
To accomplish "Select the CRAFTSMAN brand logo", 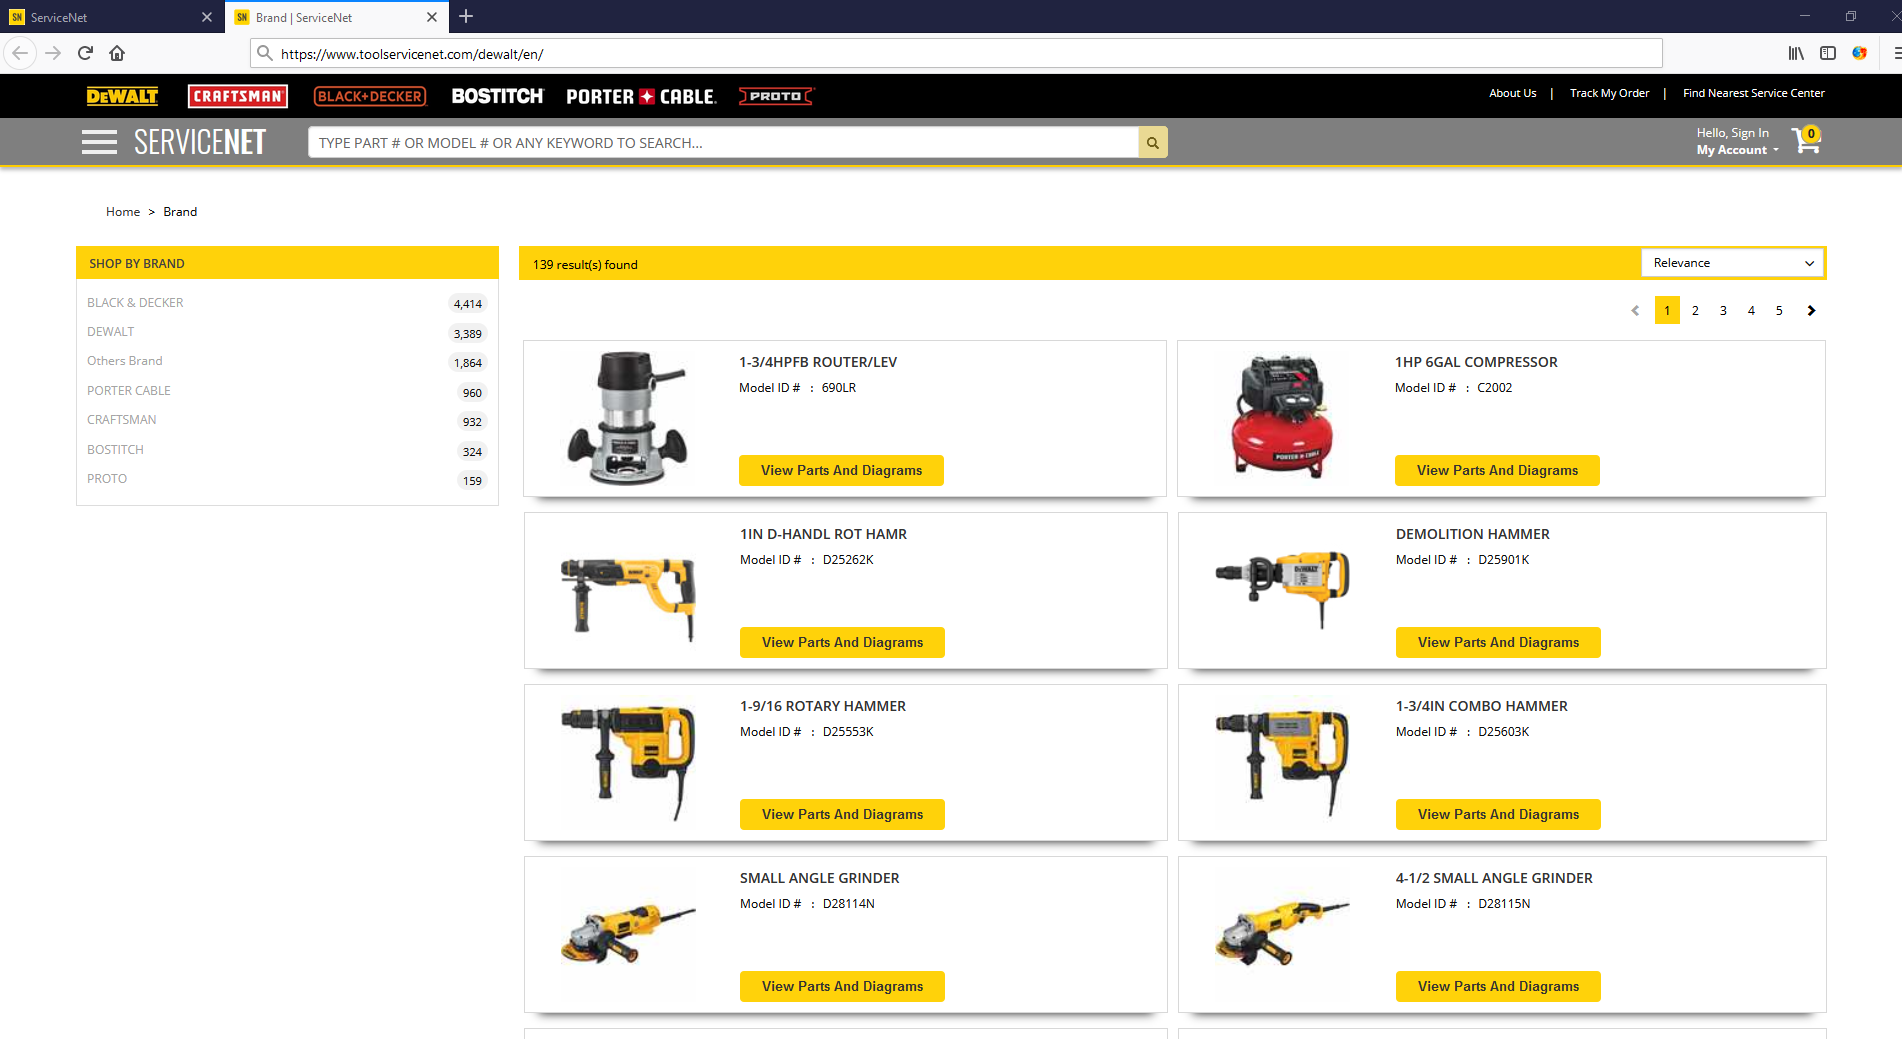I will (x=237, y=96).
